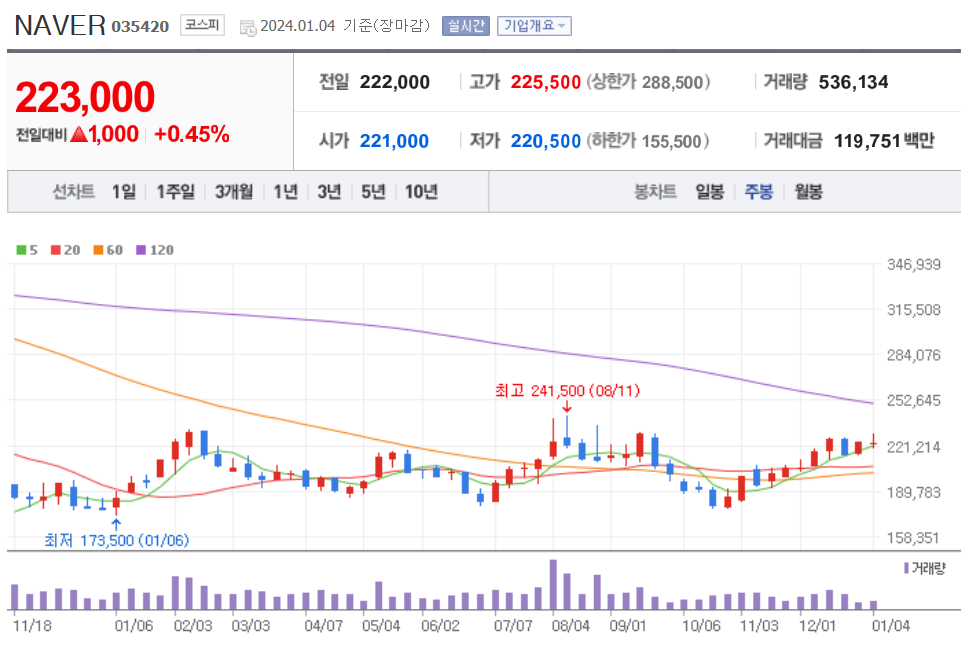The width and height of the screenshot is (961, 660).
Task: Click the 08/04 date on the x-axis
Action: click(571, 626)
